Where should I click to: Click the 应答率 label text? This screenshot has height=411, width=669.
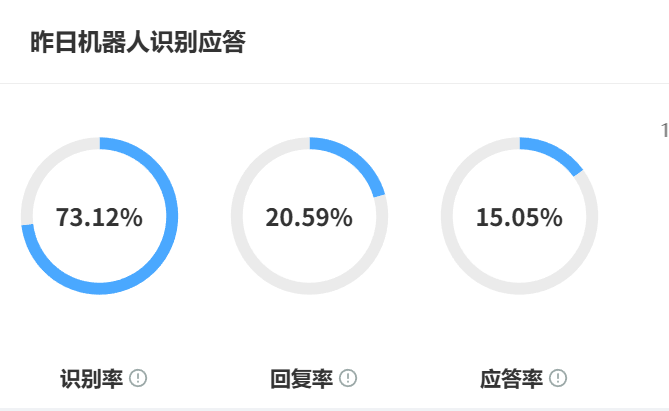tap(511, 379)
